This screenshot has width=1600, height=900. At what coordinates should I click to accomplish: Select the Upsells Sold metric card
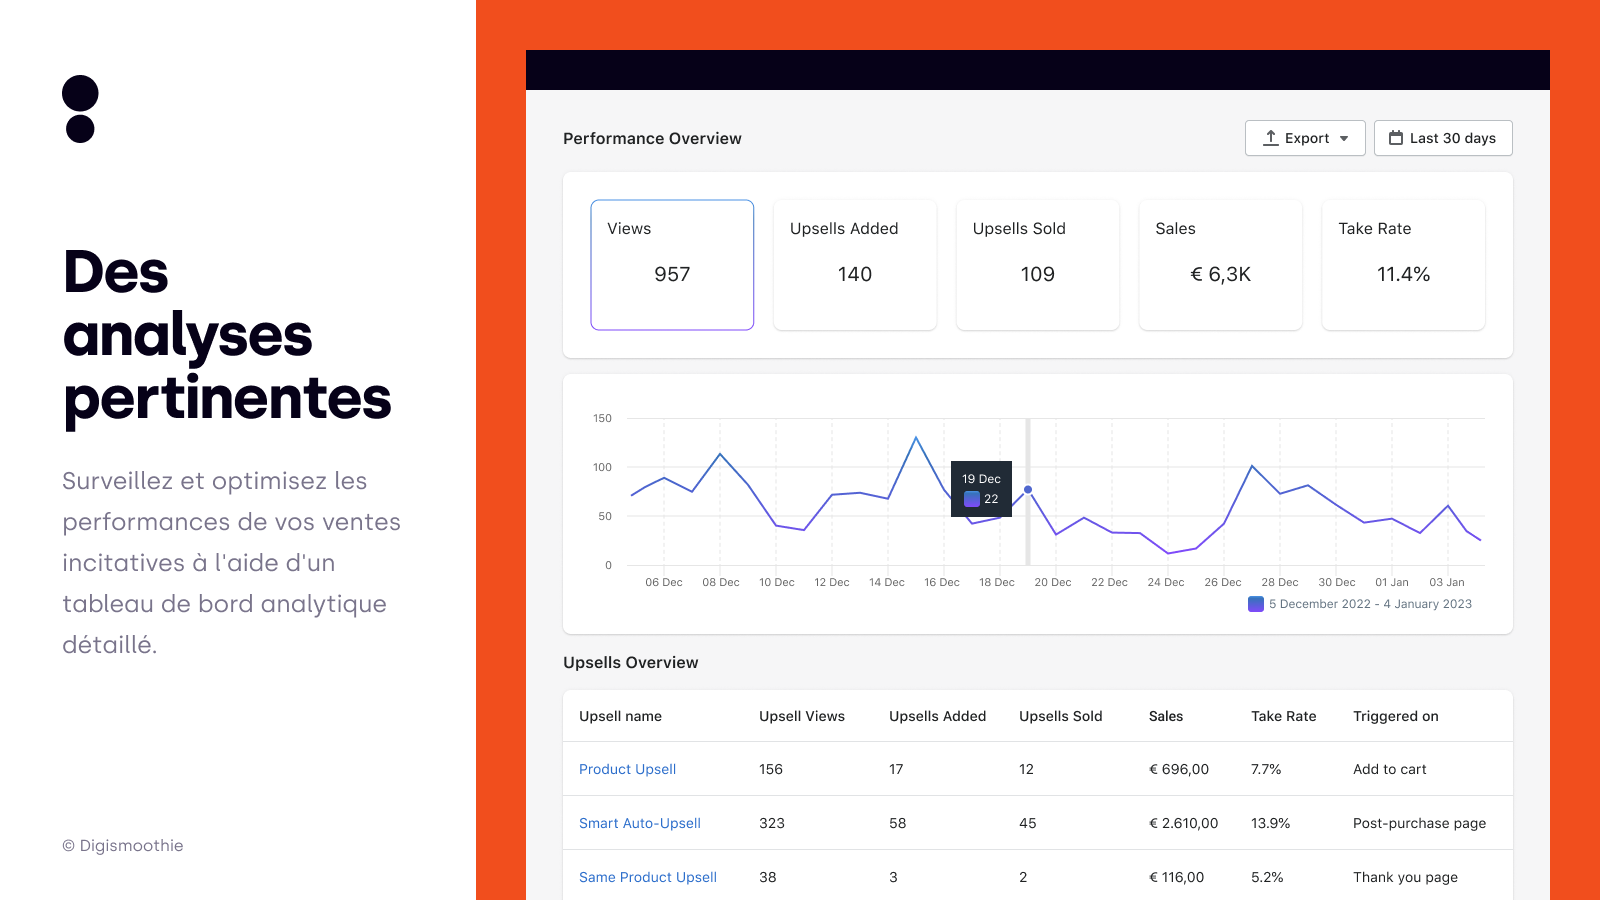tap(1038, 265)
